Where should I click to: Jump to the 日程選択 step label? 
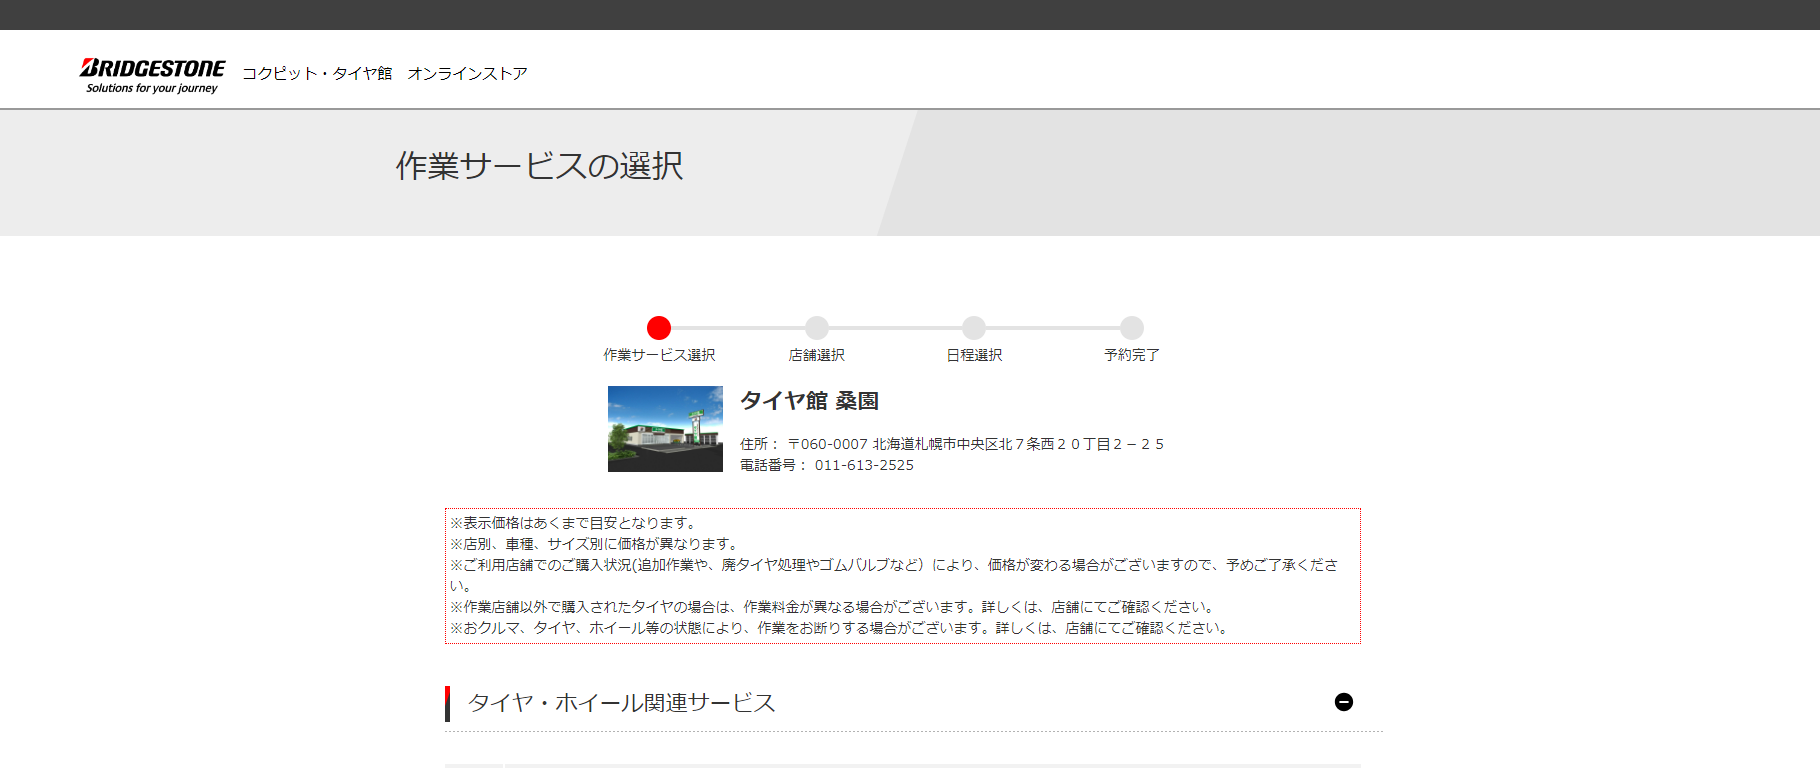pyautogui.click(x=974, y=355)
